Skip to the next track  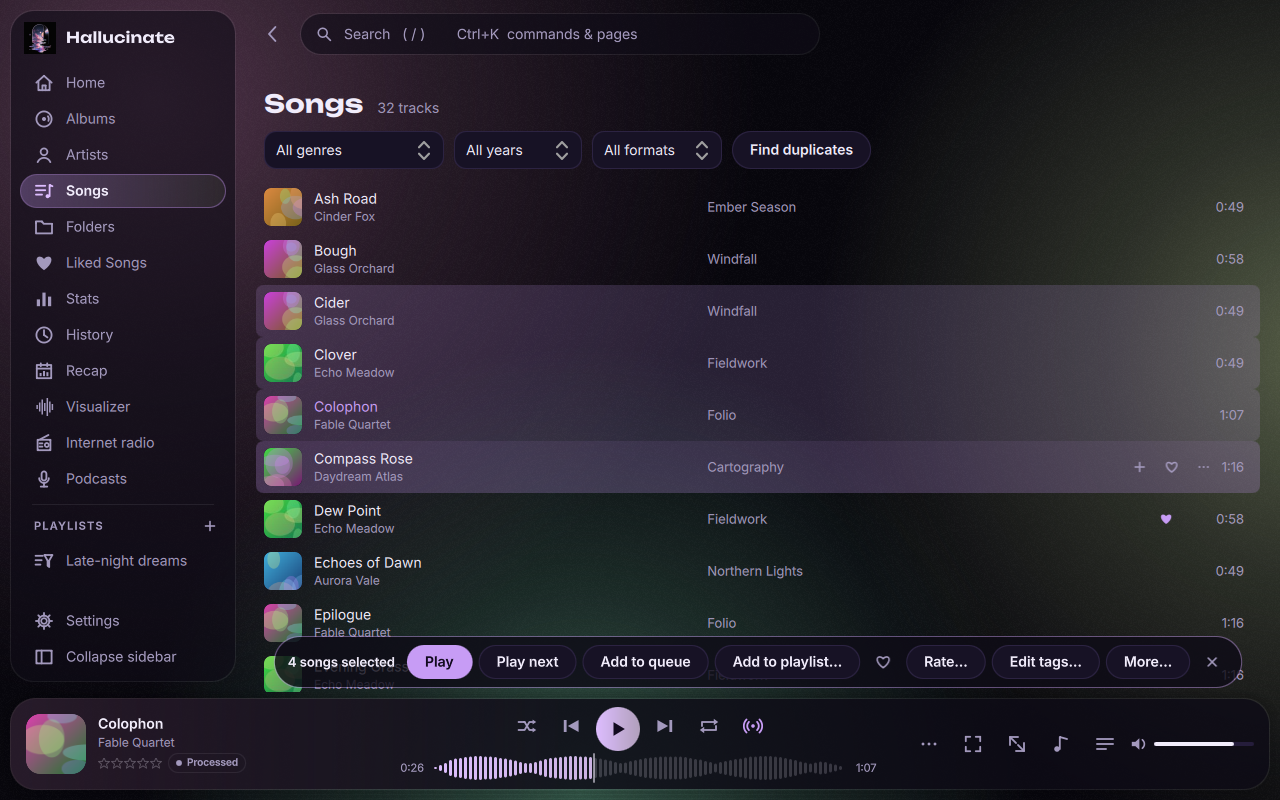665,726
